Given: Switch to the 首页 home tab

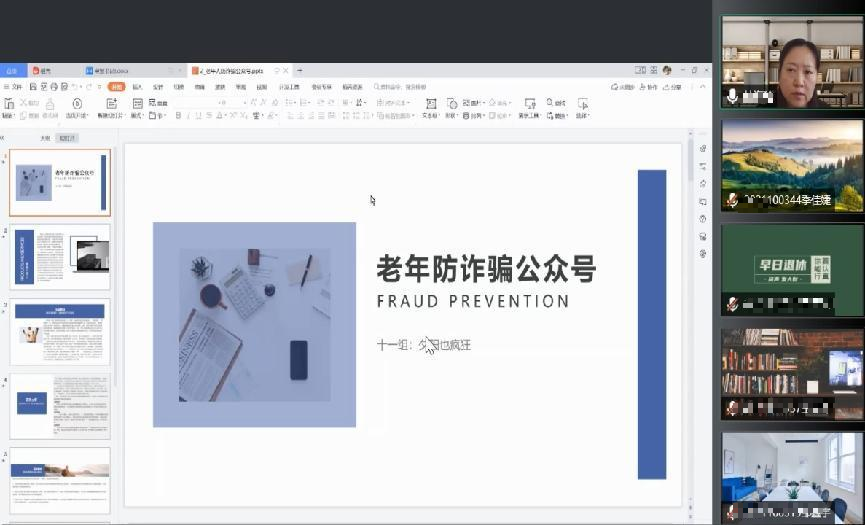Looking at the screenshot, I should coord(12,71).
